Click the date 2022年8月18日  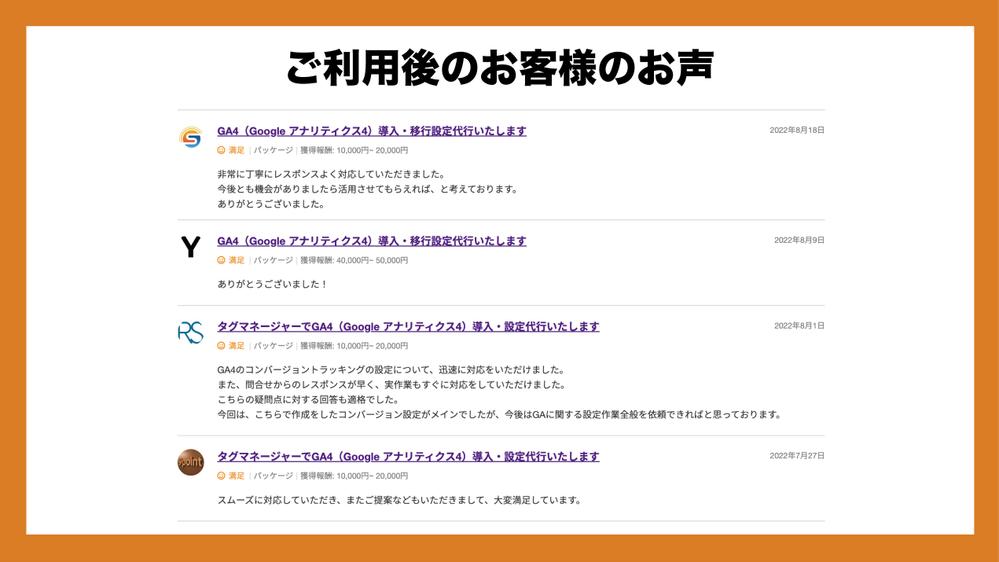click(796, 130)
